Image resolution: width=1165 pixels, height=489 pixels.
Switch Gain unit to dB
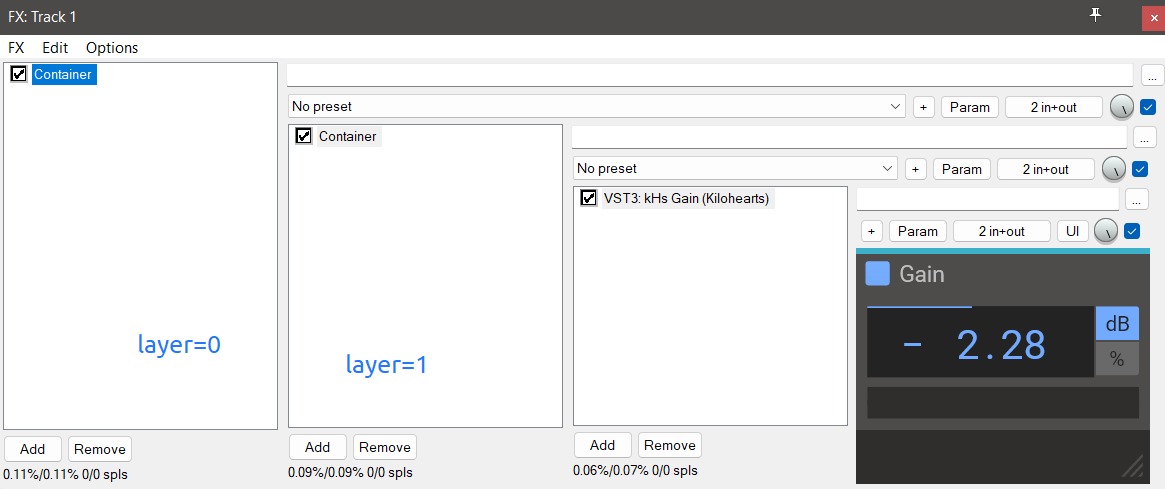click(x=1117, y=324)
